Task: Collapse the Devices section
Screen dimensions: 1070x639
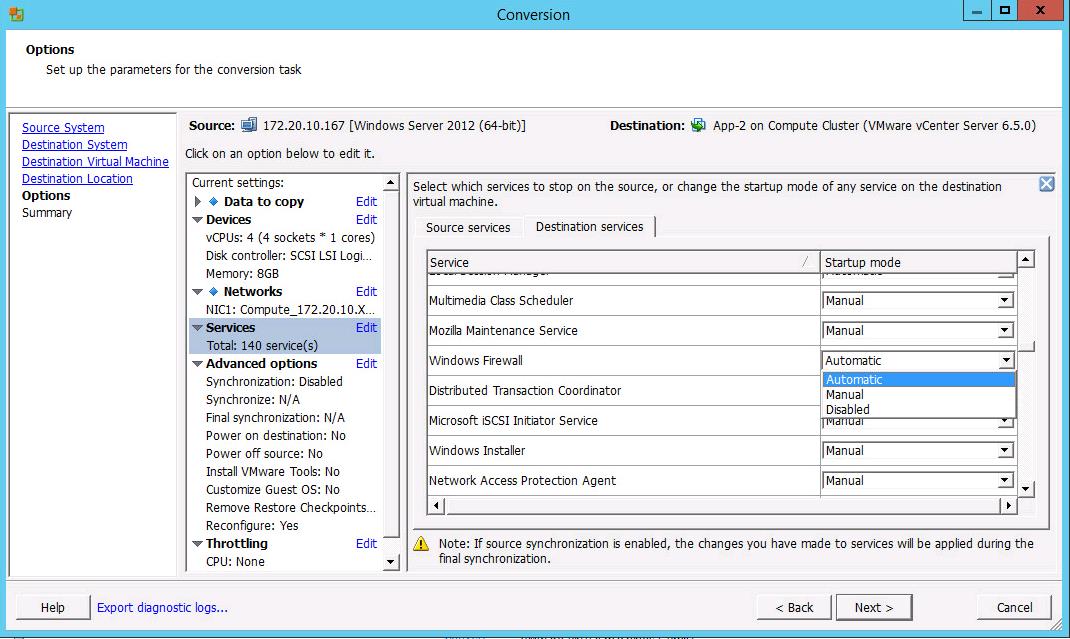Action: pos(197,220)
